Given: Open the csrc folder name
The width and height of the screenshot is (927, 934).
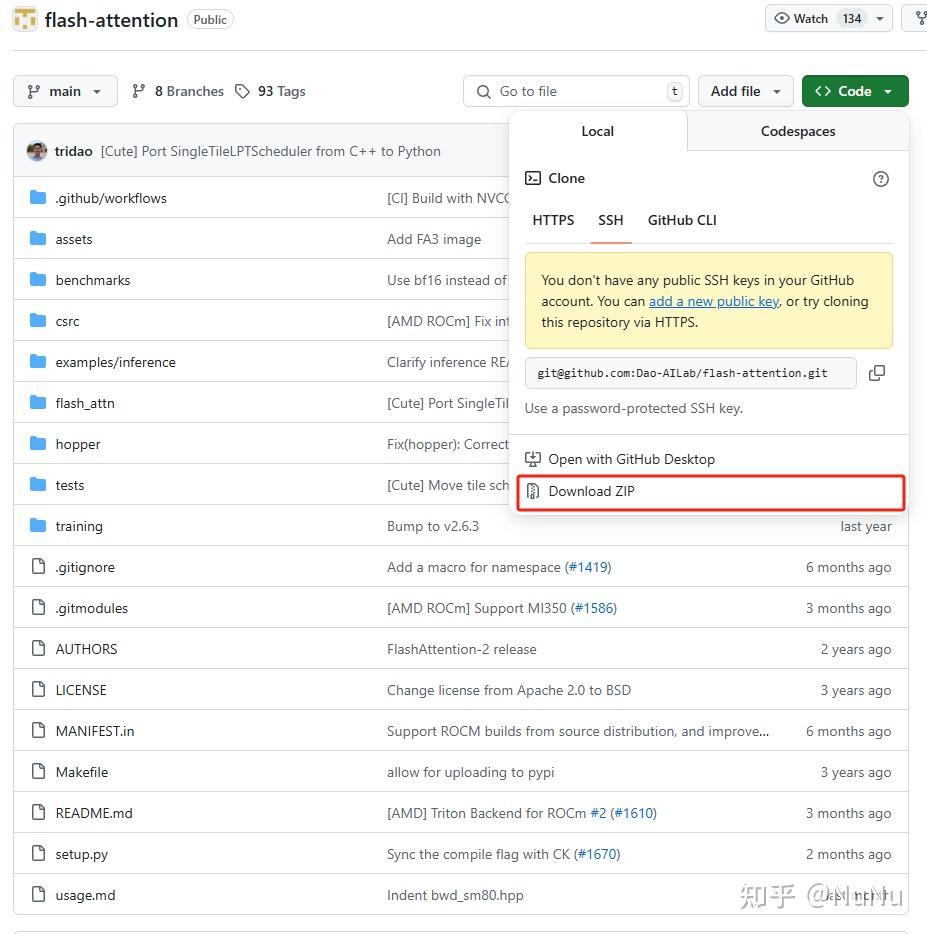Looking at the screenshot, I should (x=67, y=322).
